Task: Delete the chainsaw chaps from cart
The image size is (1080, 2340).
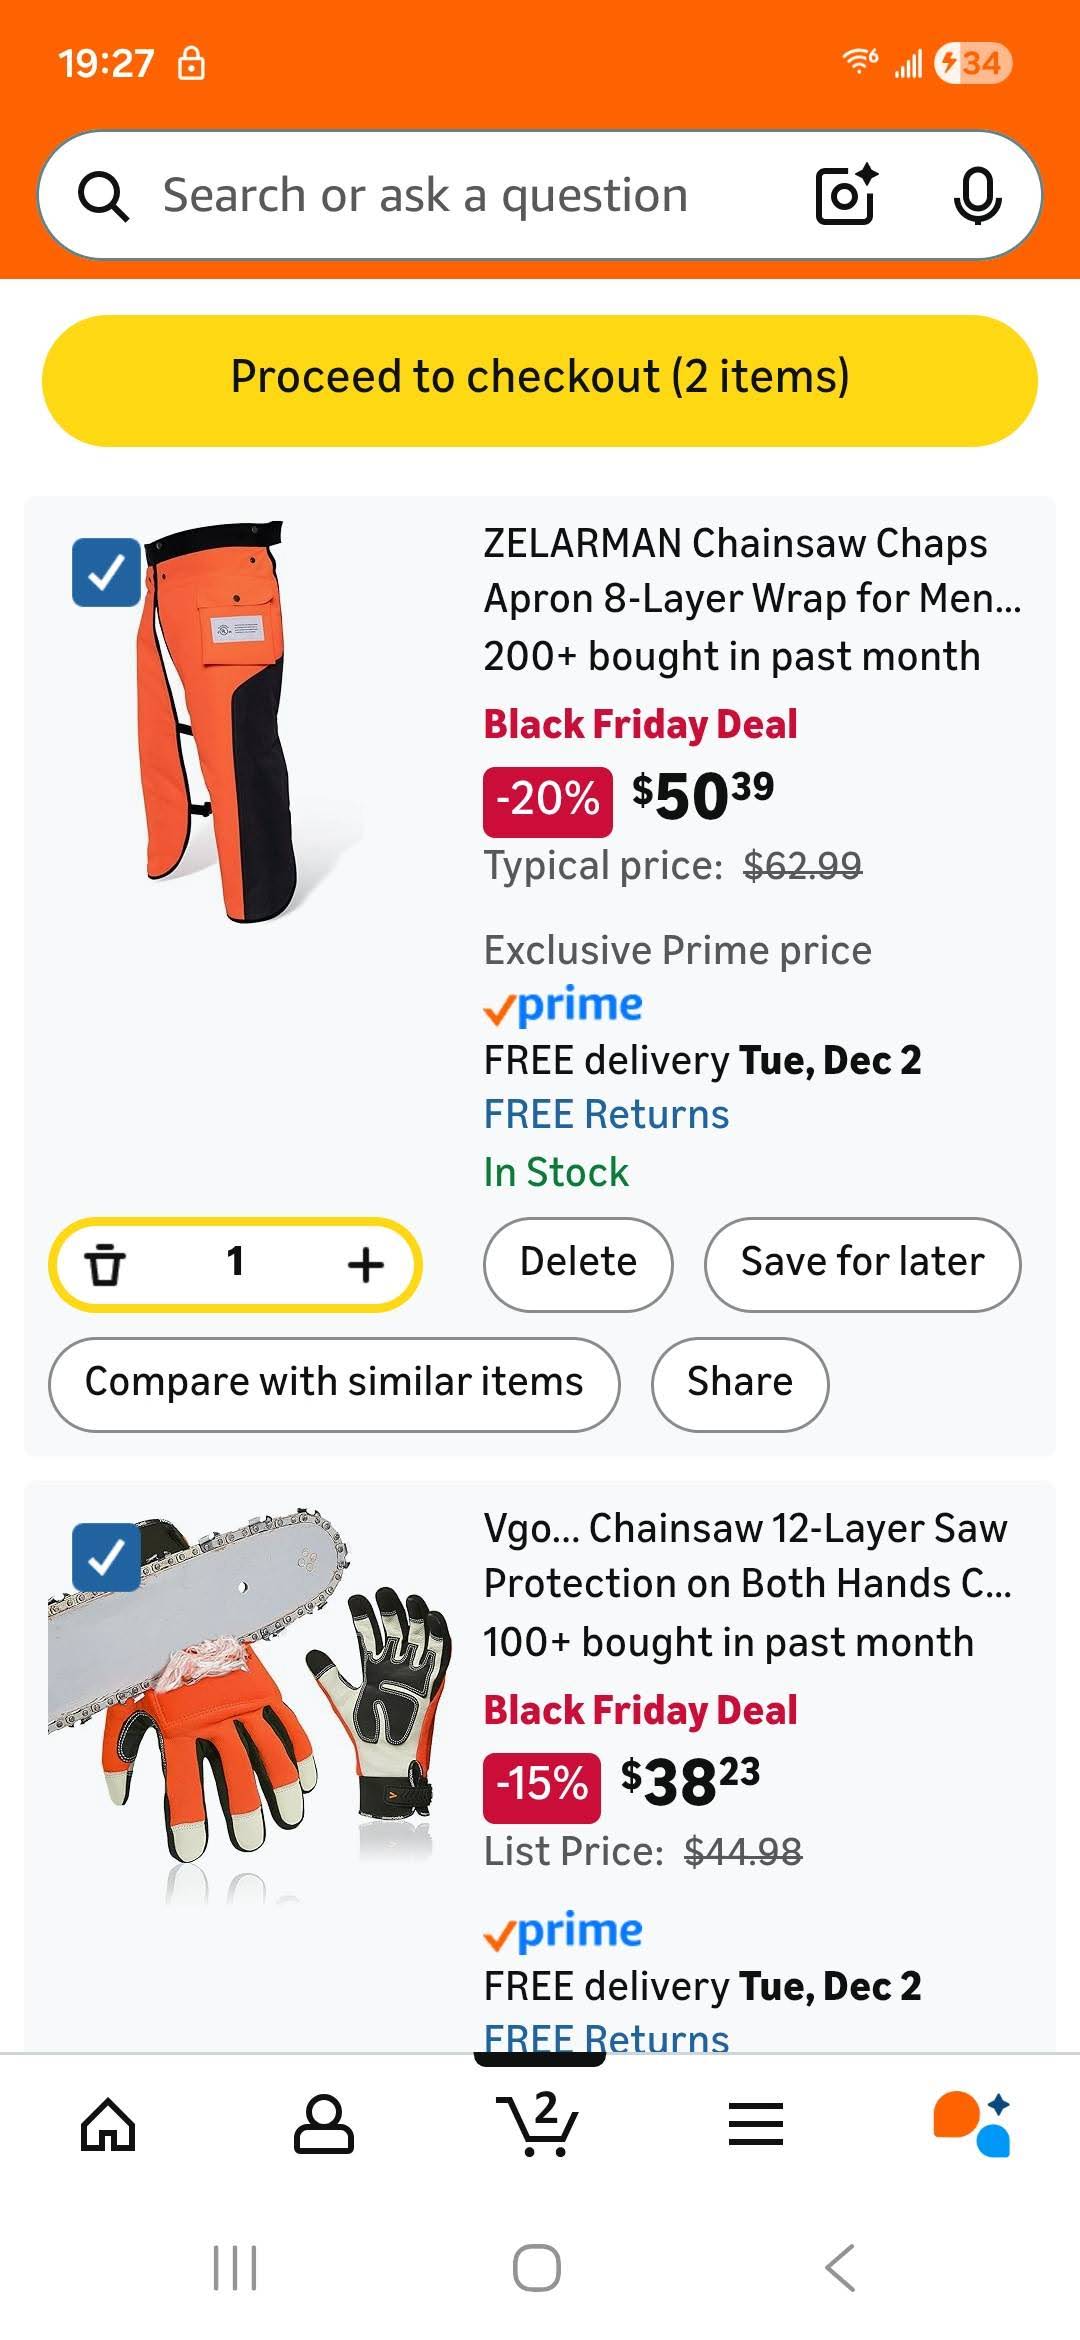Action: [x=578, y=1264]
